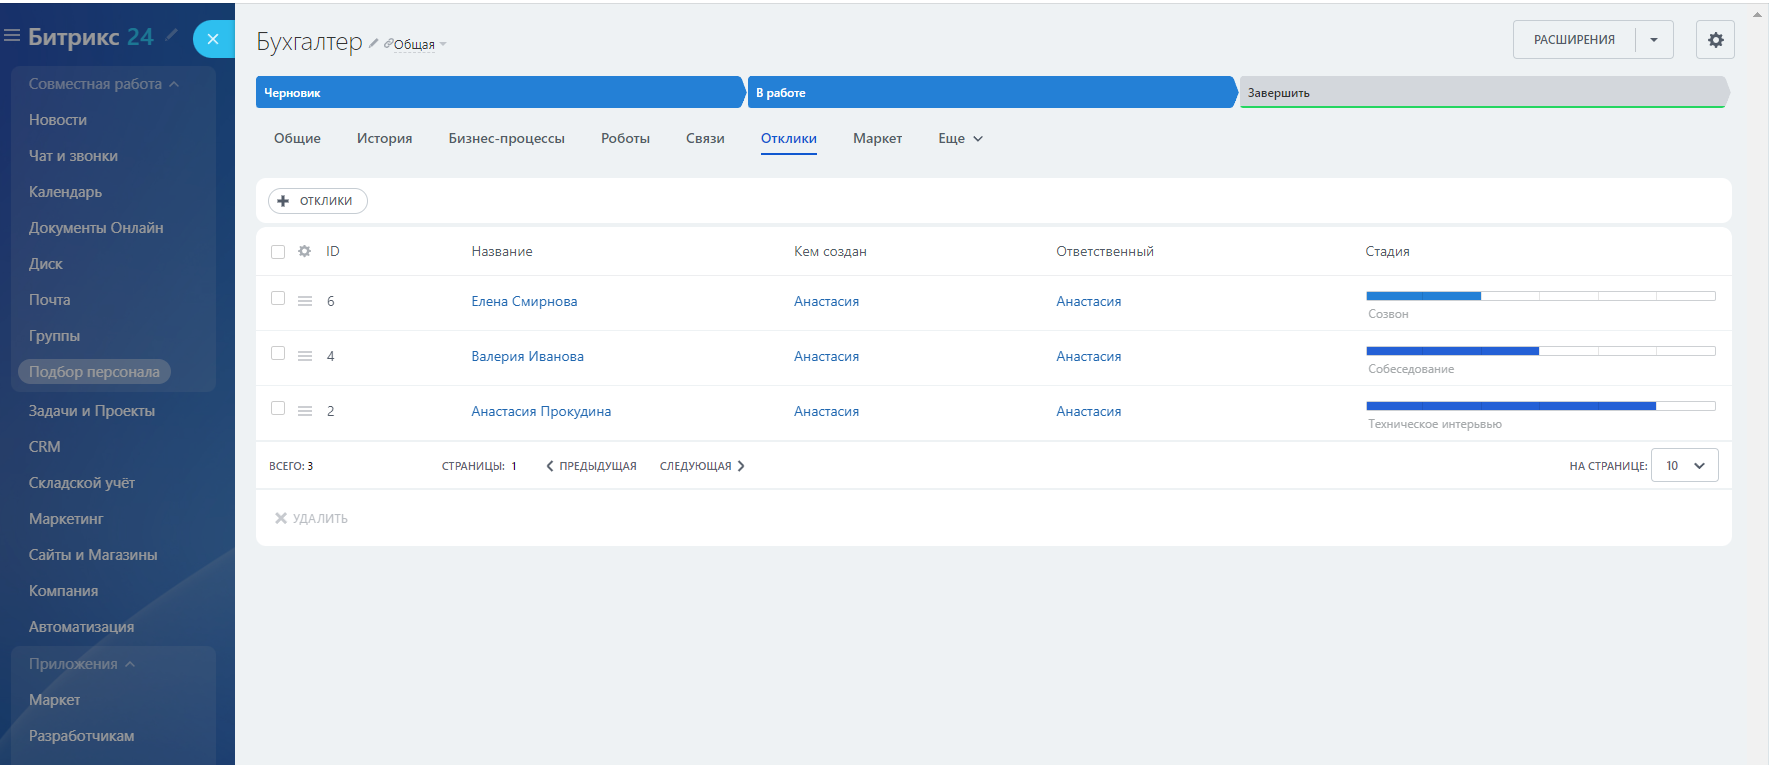Open the row actions menu for ID 4
Screen dimensions: 1769x765
pyautogui.click(x=305, y=356)
